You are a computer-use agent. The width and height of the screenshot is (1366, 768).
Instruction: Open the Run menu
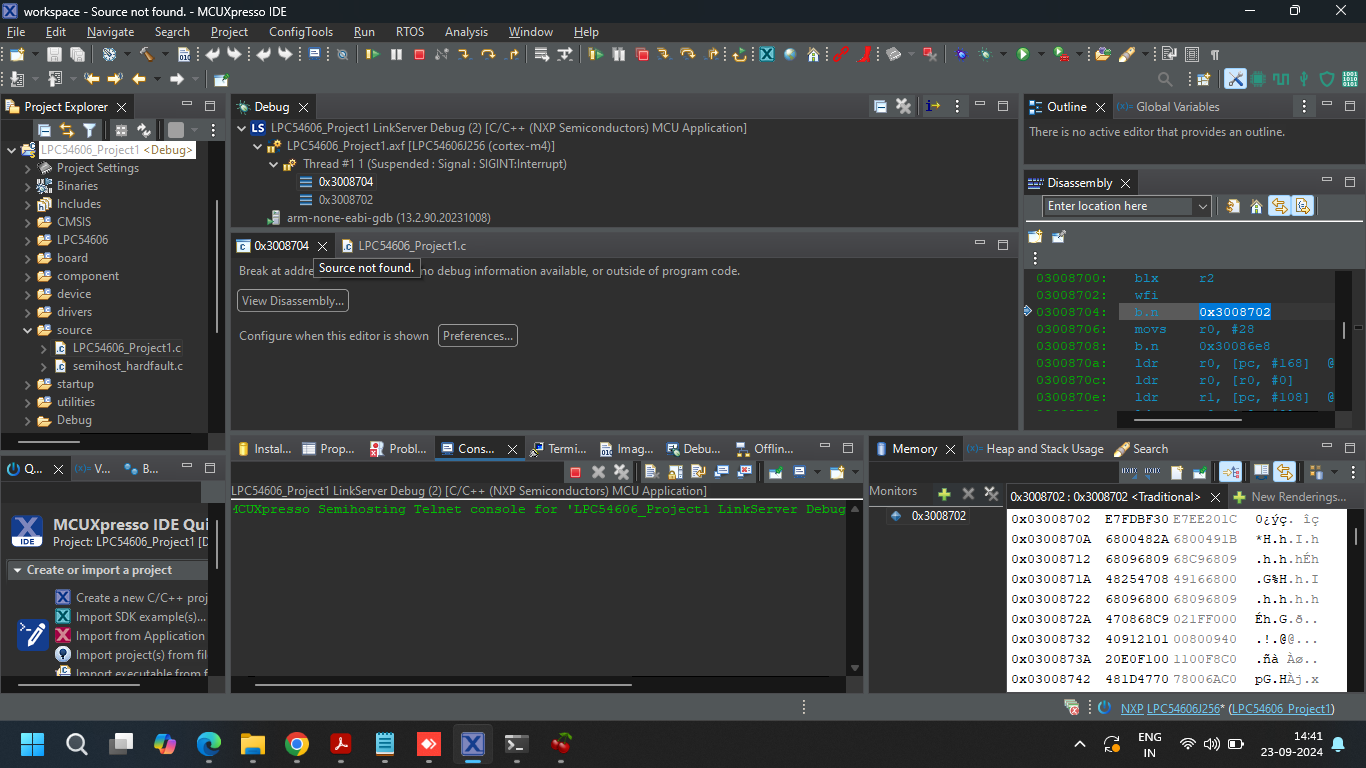pos(364,31)
